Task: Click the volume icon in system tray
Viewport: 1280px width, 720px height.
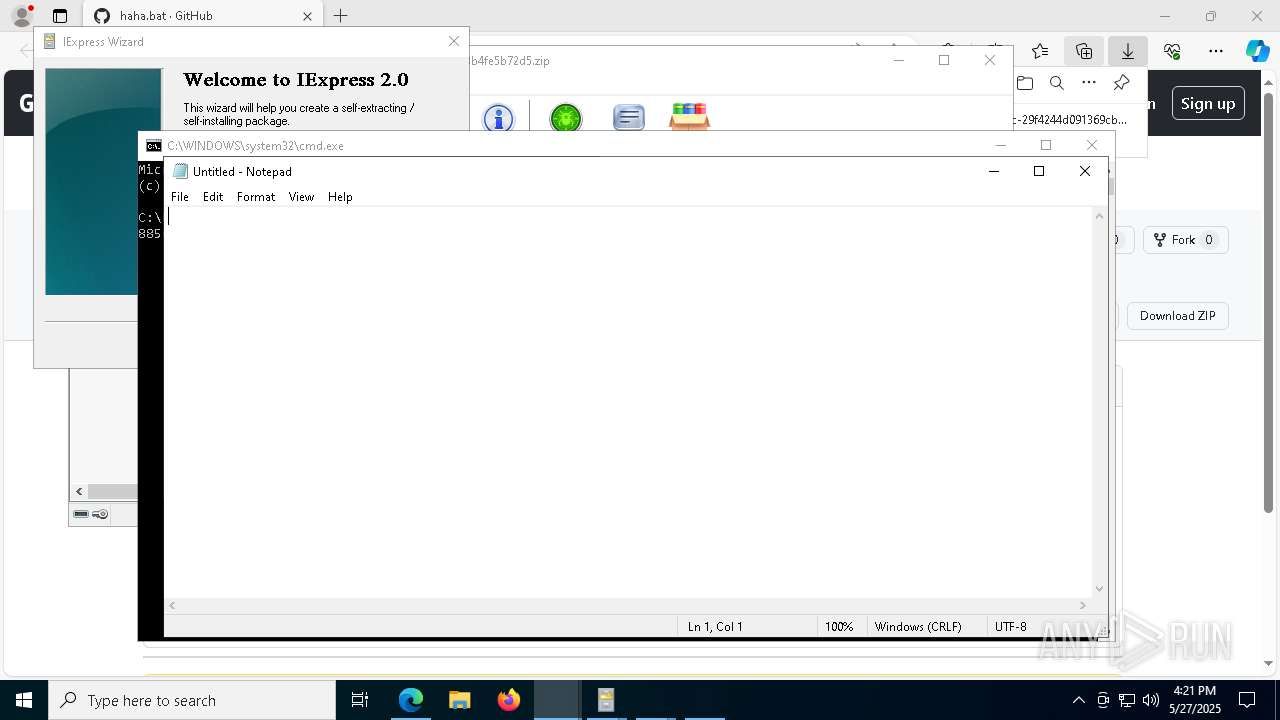Action: pyautogui.click(x=1151, y=700)
